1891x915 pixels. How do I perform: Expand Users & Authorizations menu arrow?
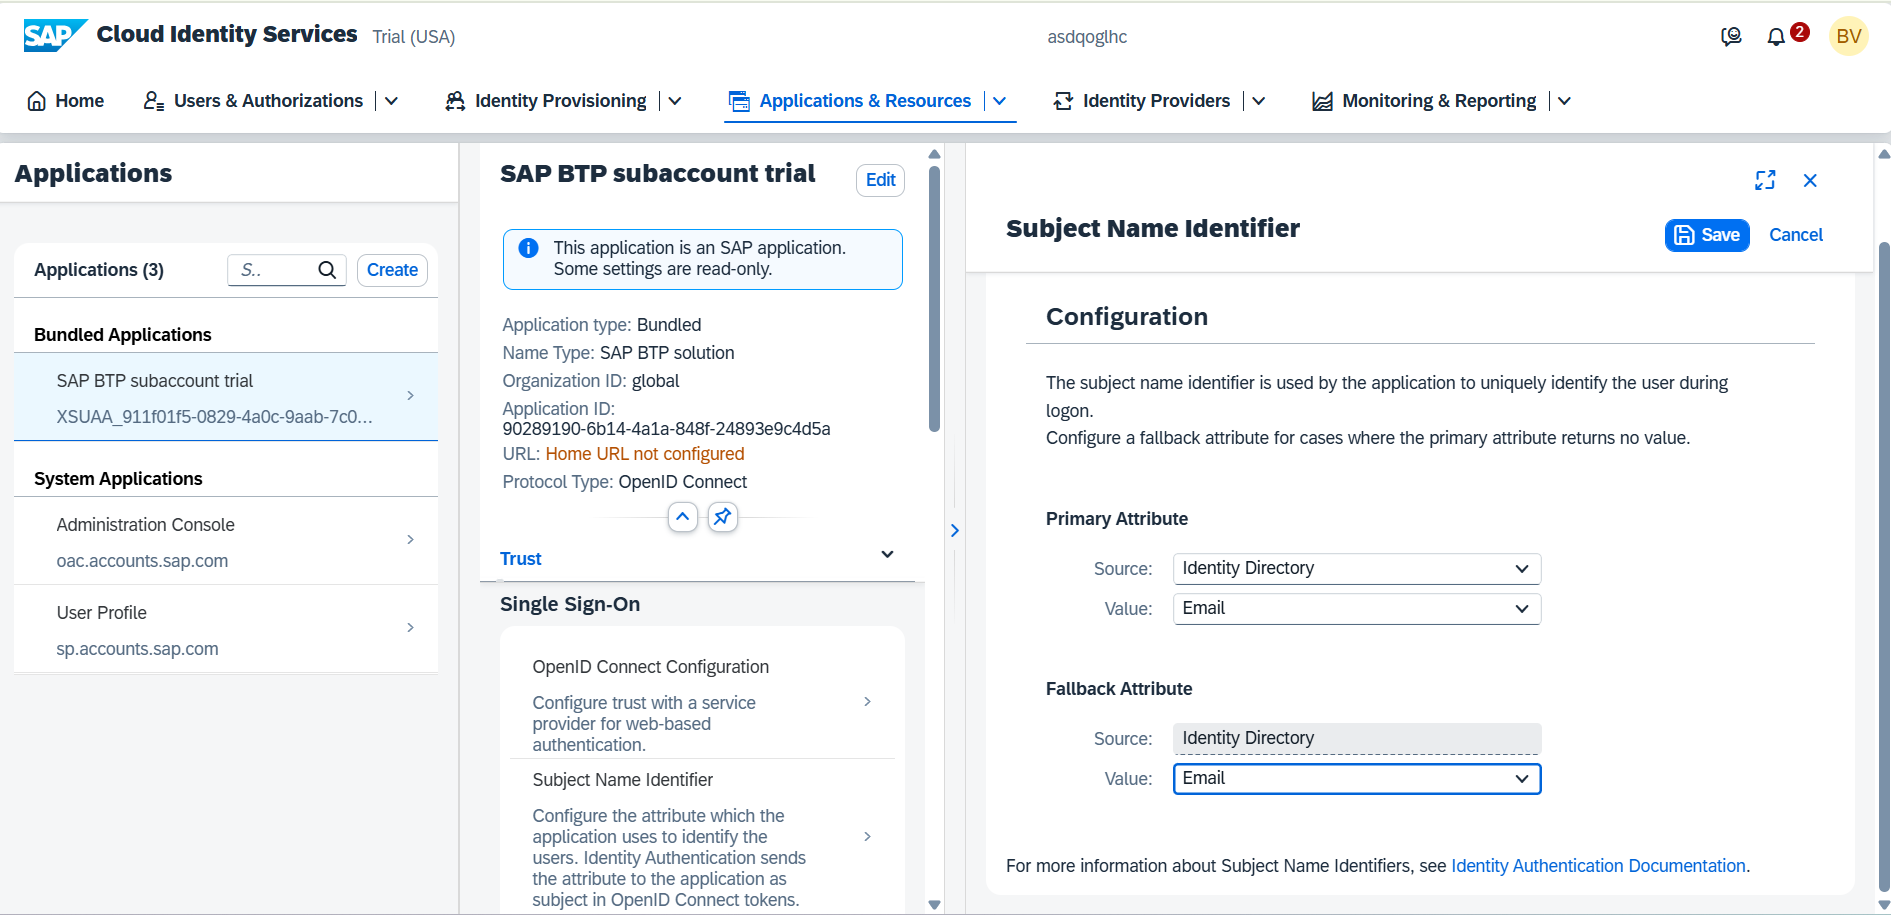click(x=392, y=101)
